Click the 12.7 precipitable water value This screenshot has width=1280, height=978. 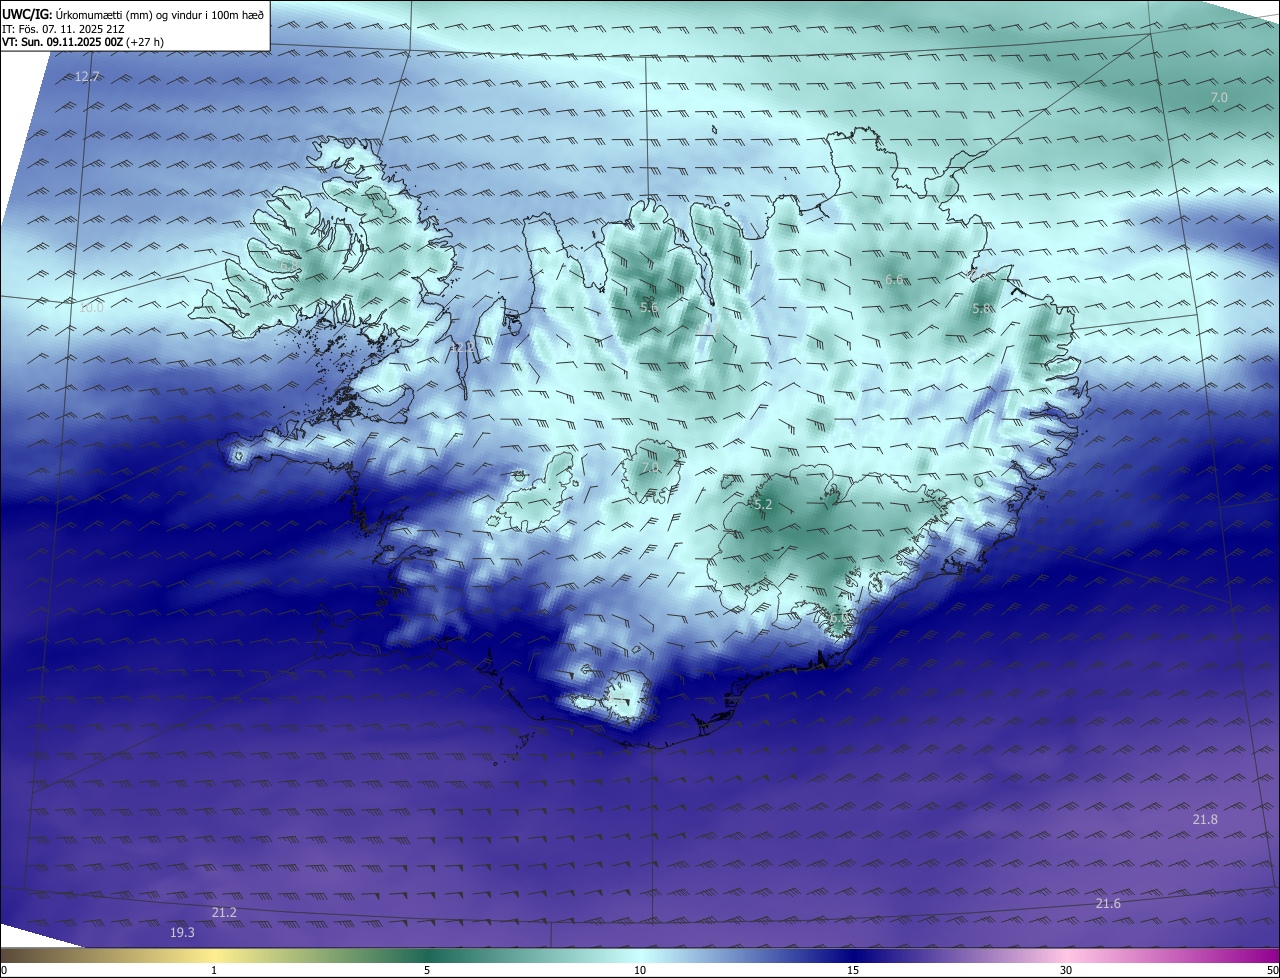click(88, 77)
